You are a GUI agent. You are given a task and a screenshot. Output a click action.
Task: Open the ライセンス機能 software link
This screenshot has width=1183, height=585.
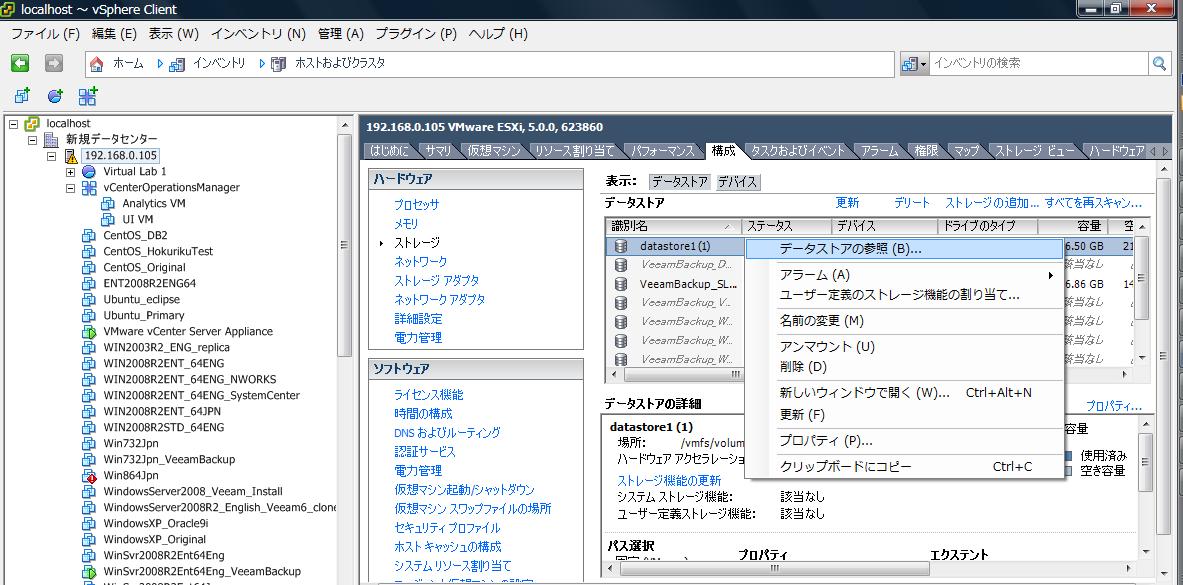coord(429,395)
